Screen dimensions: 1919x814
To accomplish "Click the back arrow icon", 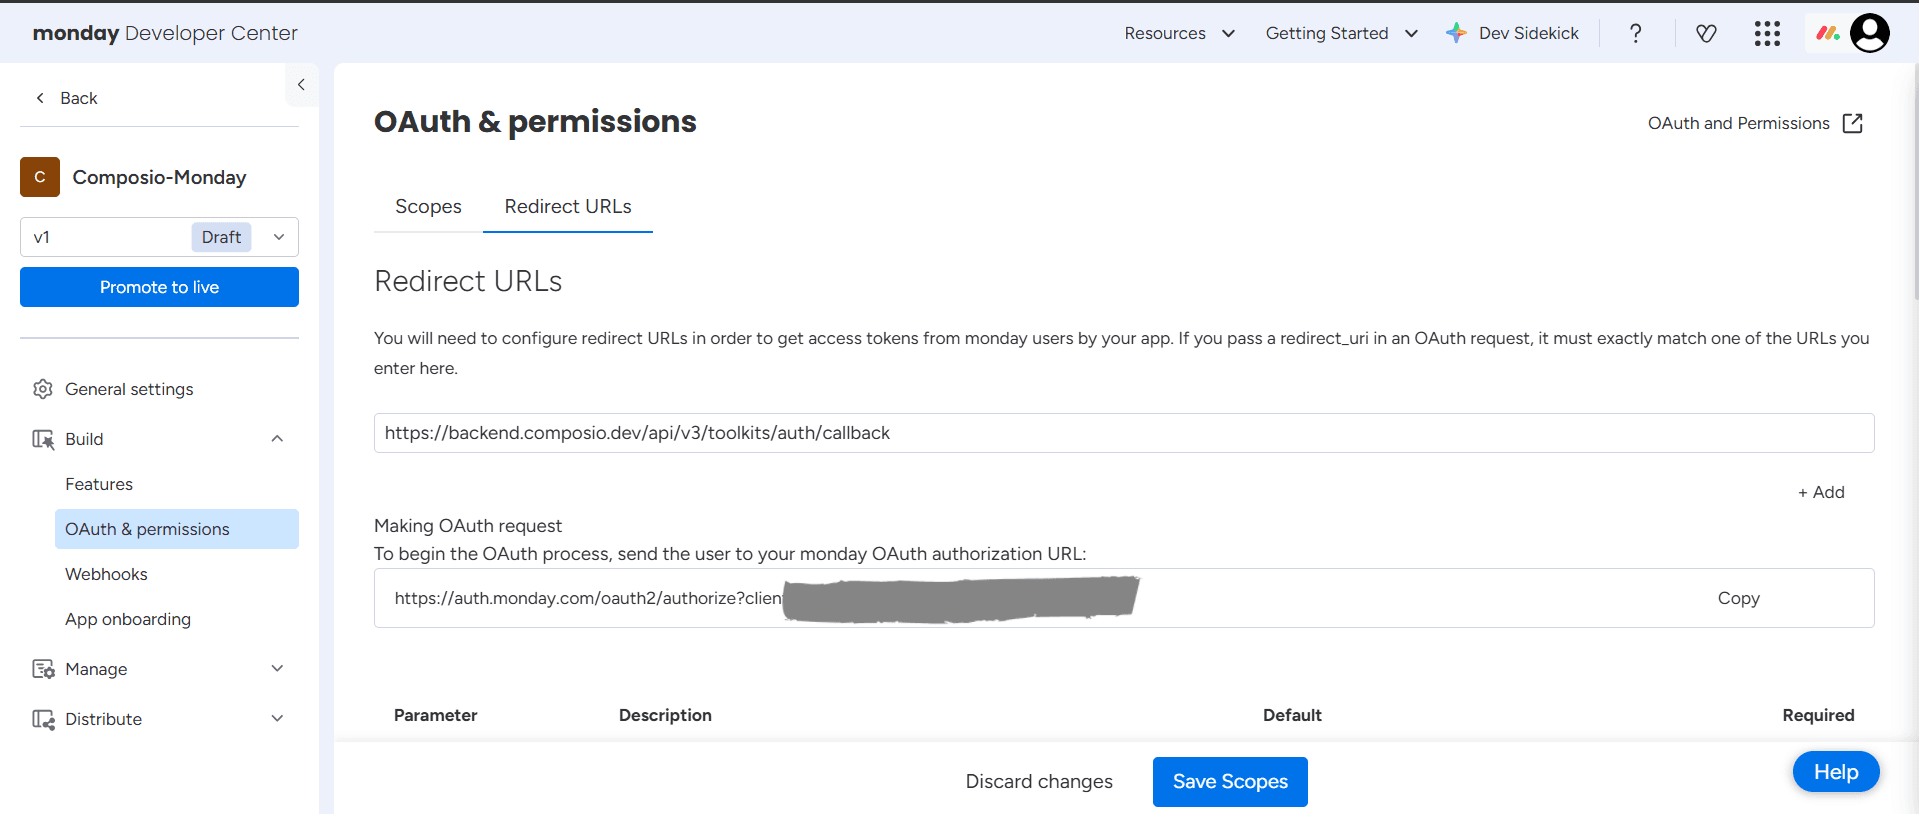I will [40, 98].
